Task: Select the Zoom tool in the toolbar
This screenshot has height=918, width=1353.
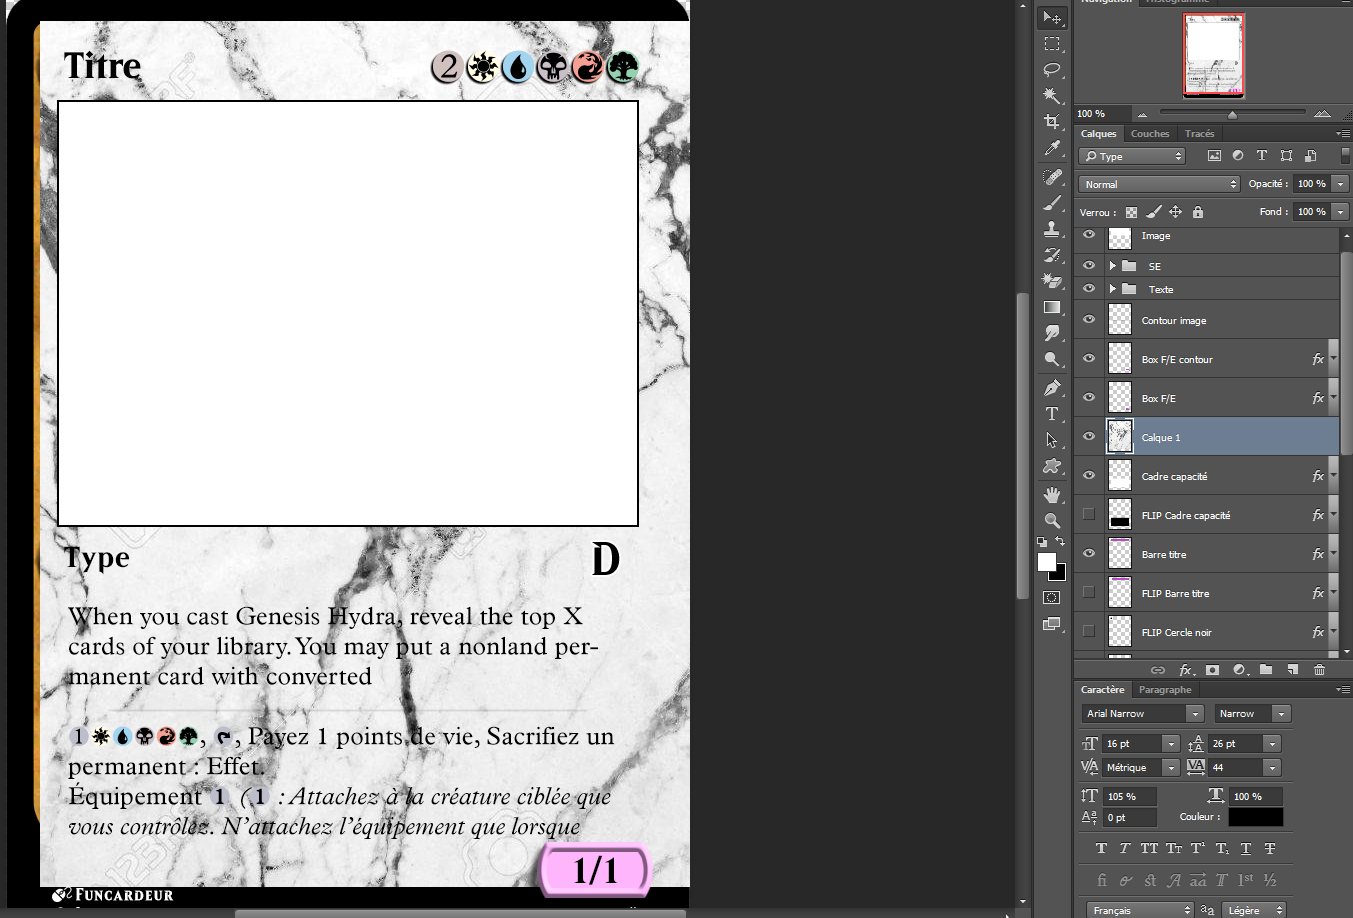Action: click(1052, 521)
